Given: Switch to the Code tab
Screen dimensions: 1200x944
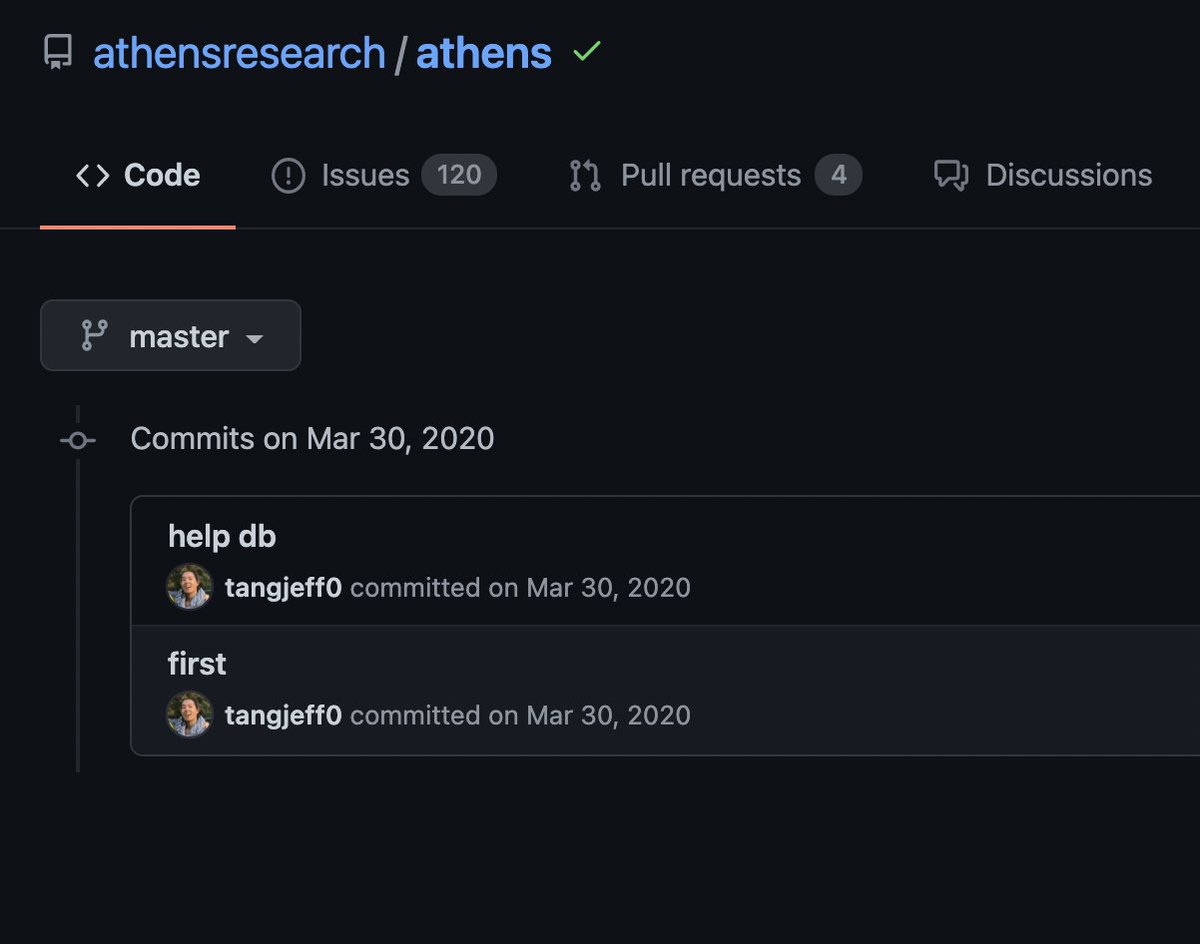Looking at the screenshot, I should point(138,175).
